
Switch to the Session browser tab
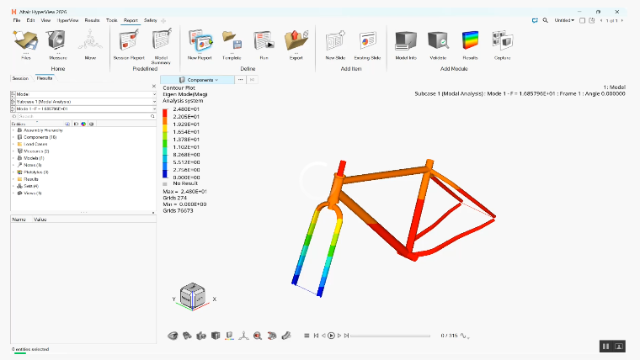coord(20,78)
